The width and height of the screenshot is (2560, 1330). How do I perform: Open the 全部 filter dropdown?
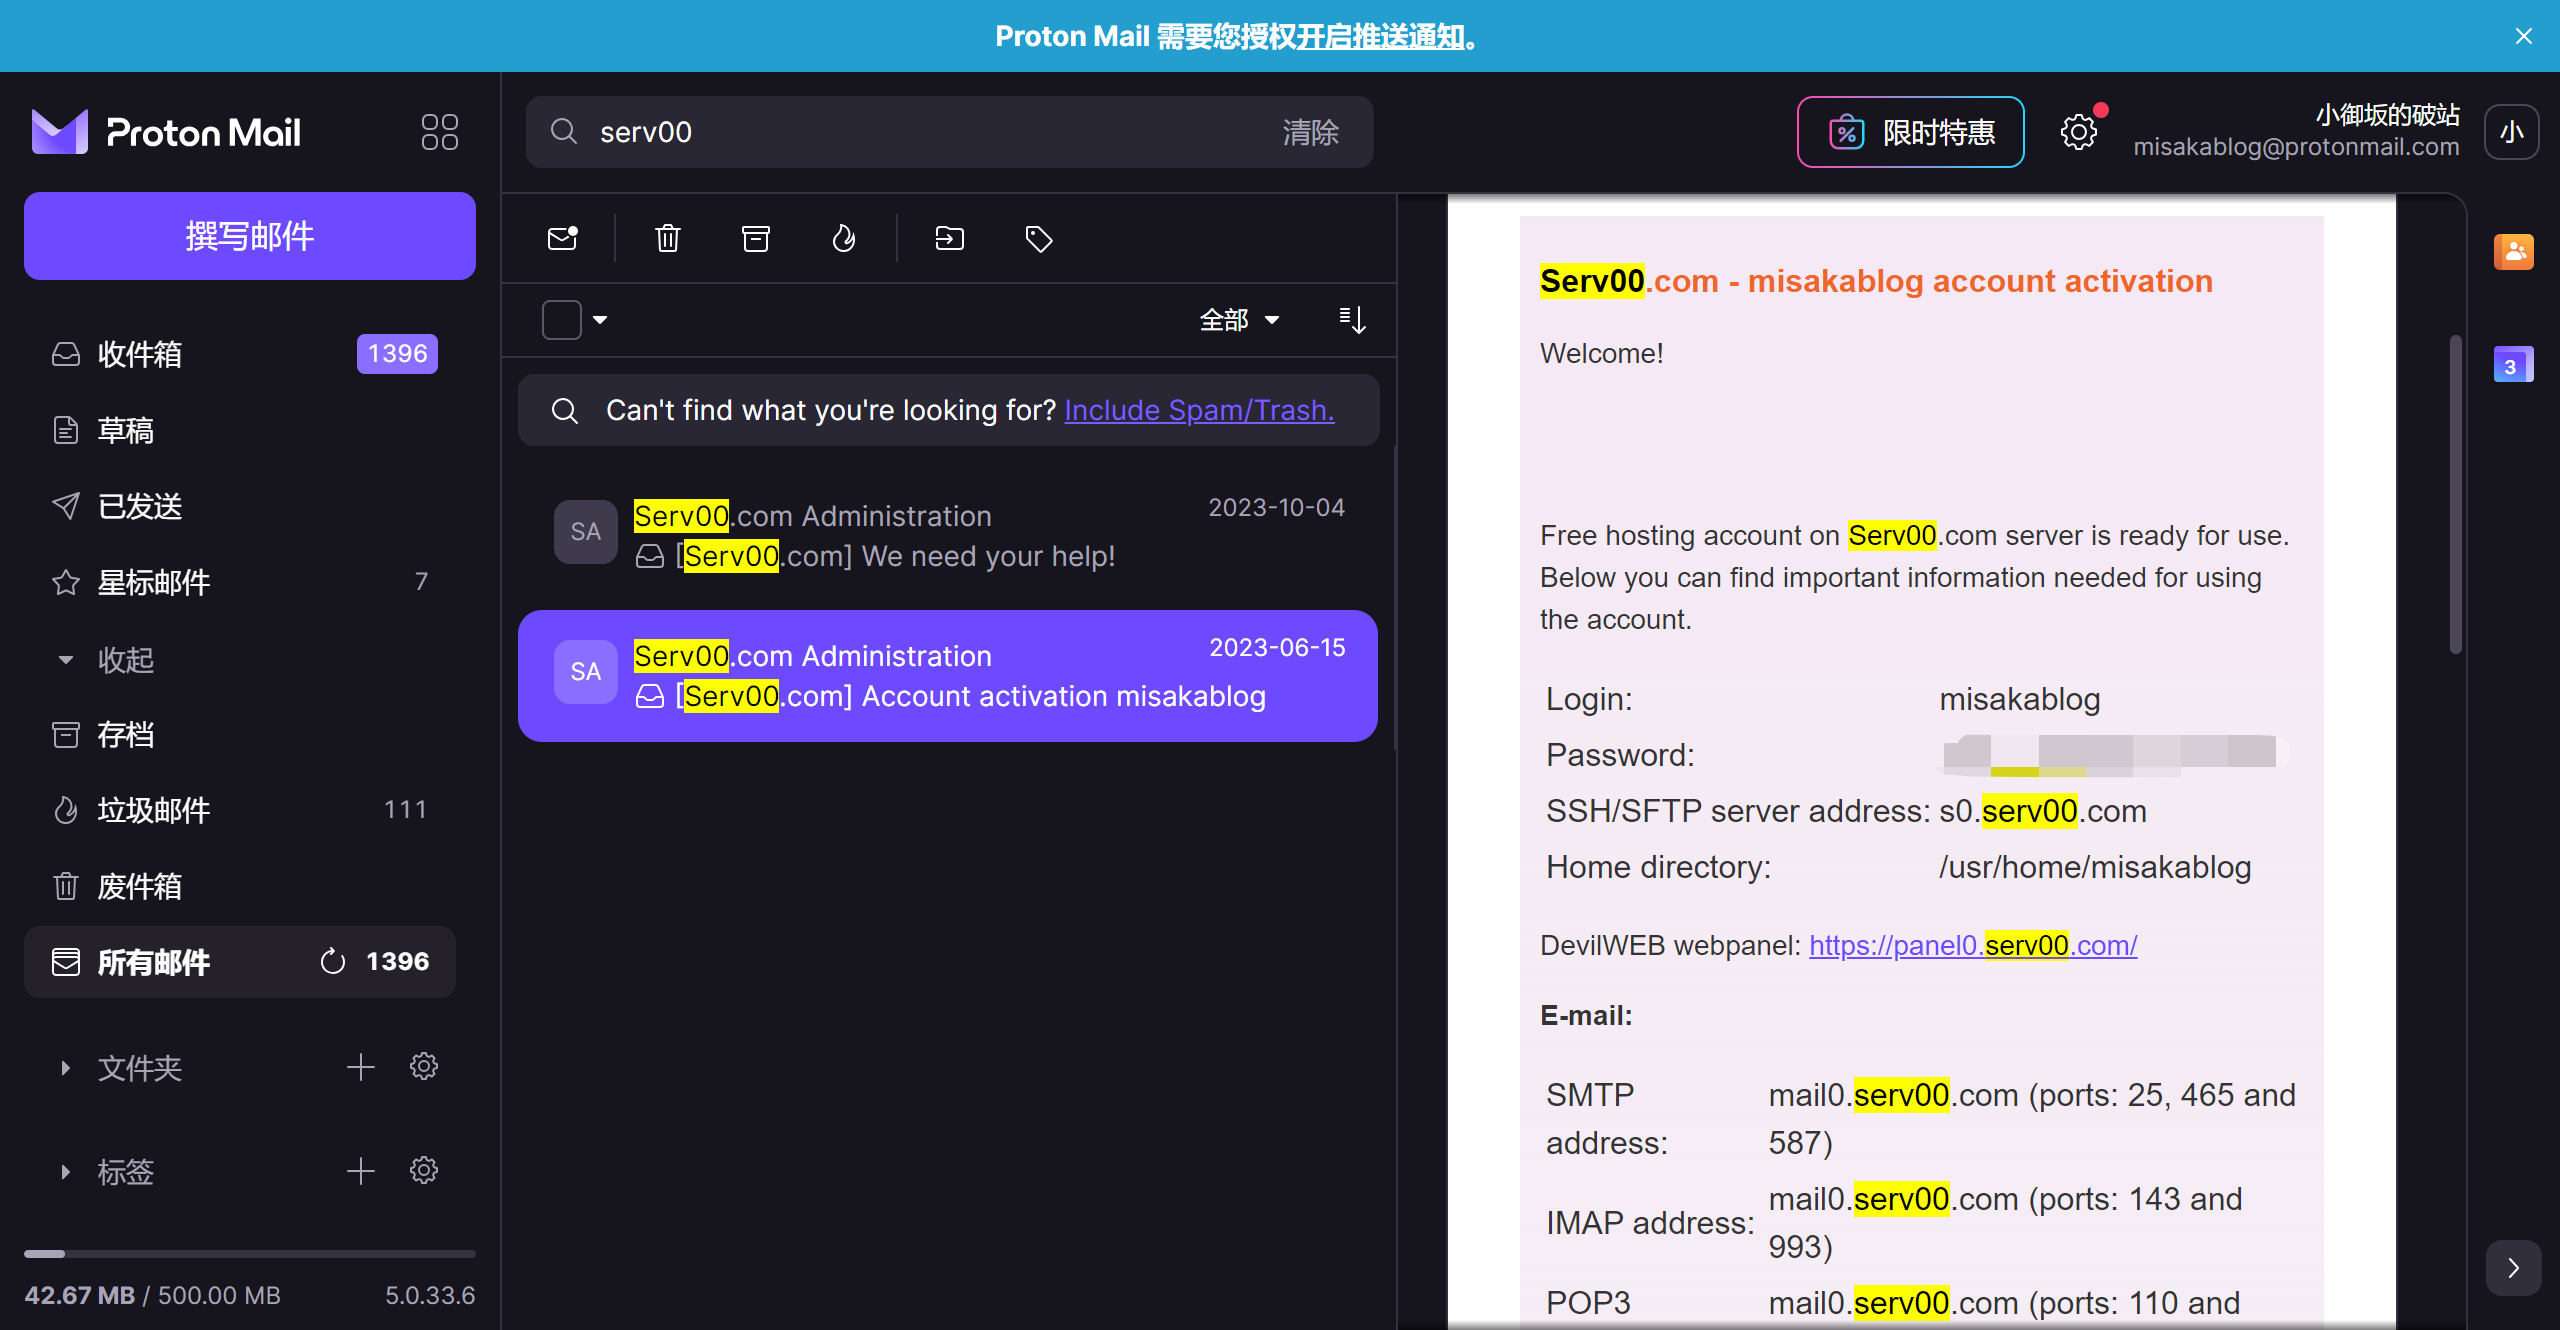tap(1239, 320)
